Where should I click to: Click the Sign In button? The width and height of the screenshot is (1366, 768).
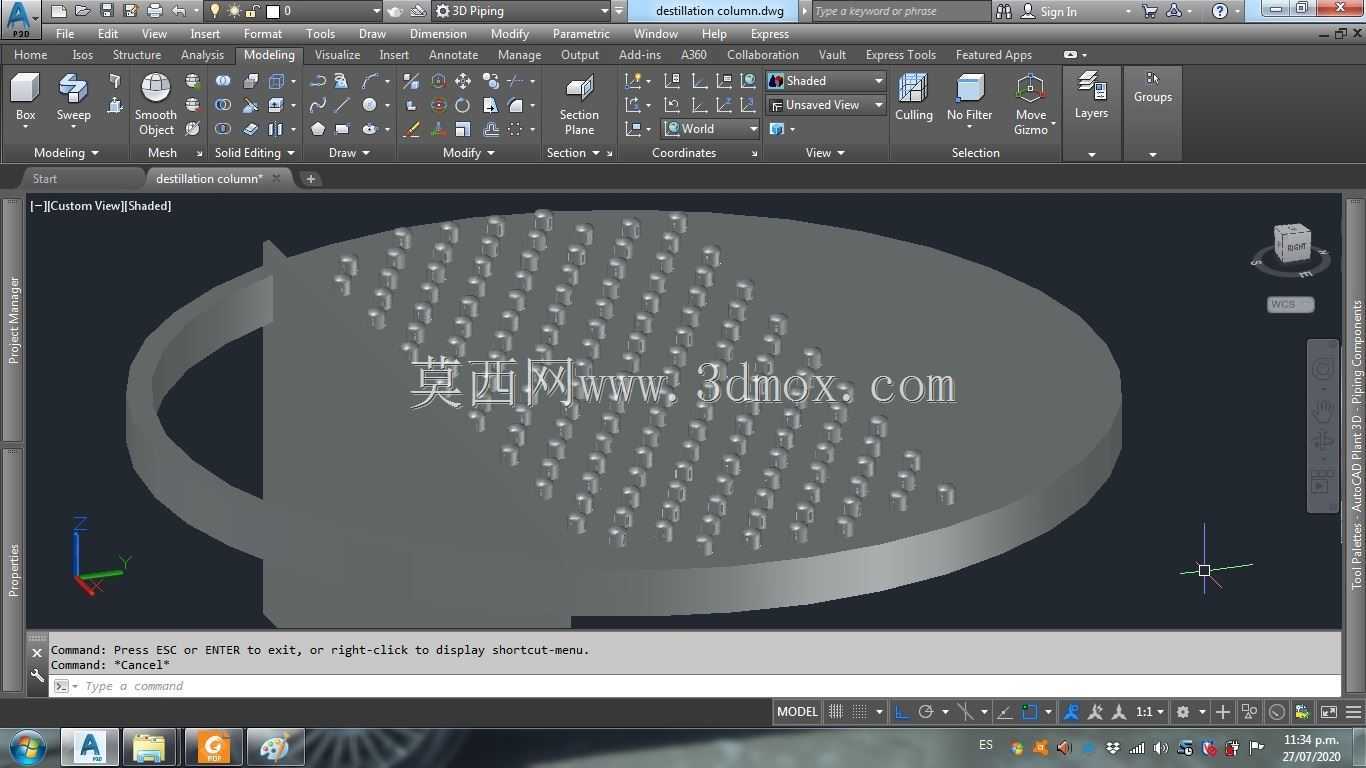click(x=1049, y=11)
